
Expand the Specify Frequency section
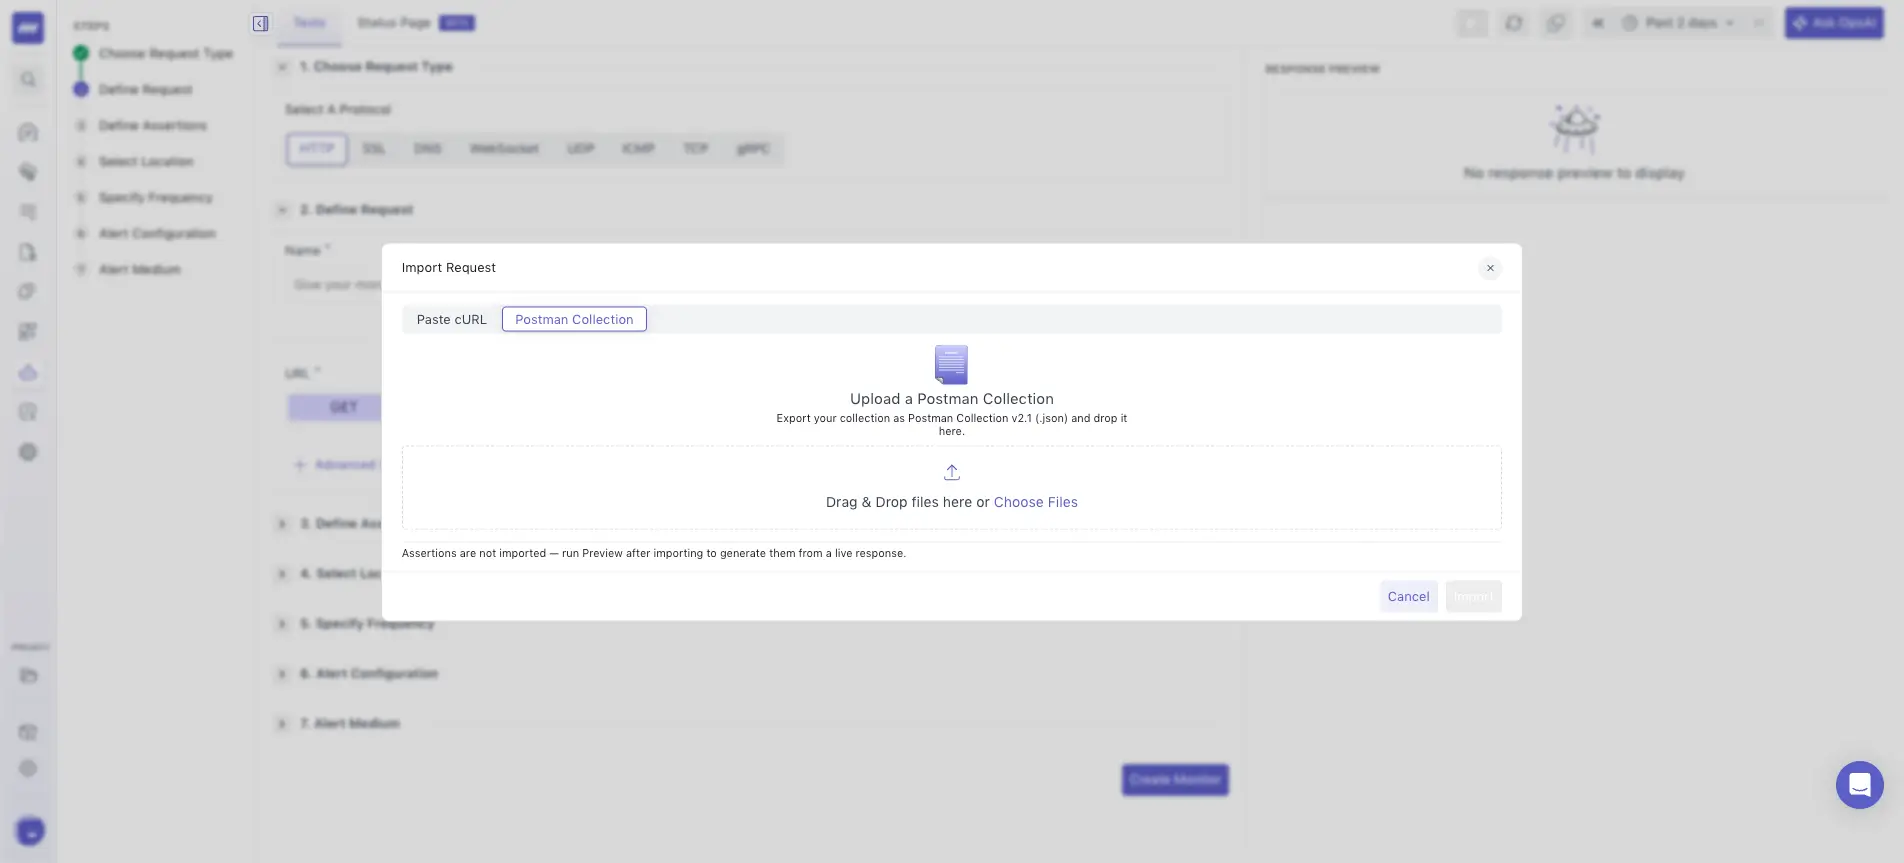tap(282, 624)
